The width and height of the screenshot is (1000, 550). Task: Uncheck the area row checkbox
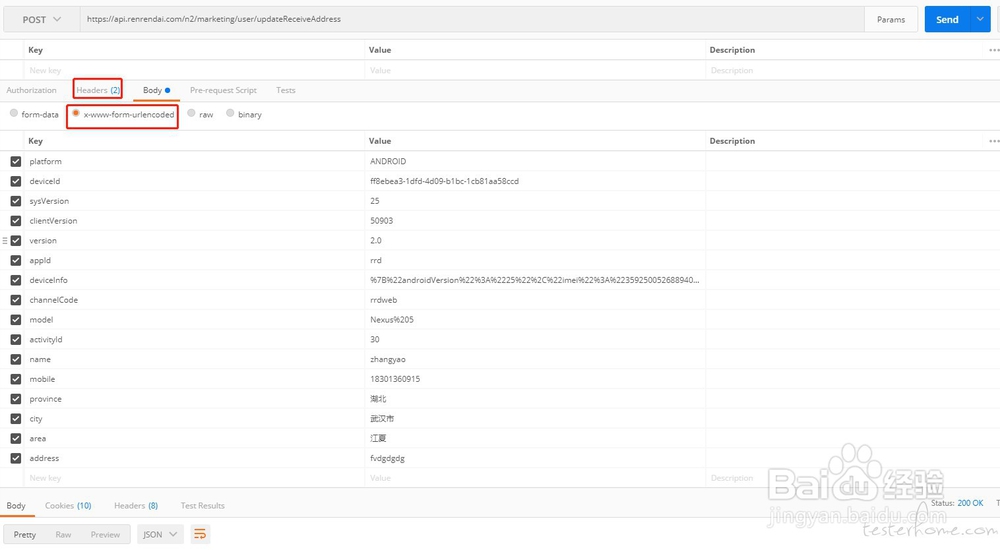point(16,438)
